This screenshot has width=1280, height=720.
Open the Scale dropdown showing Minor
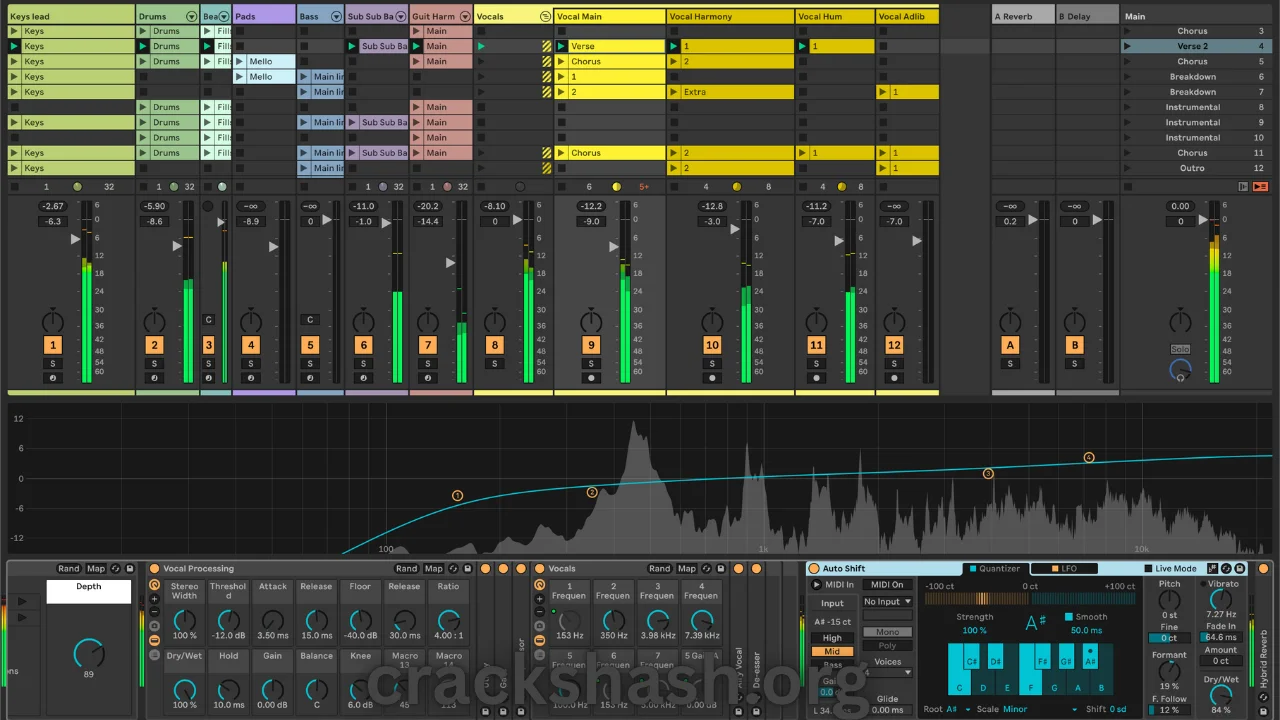click(x=1016, y=709)
